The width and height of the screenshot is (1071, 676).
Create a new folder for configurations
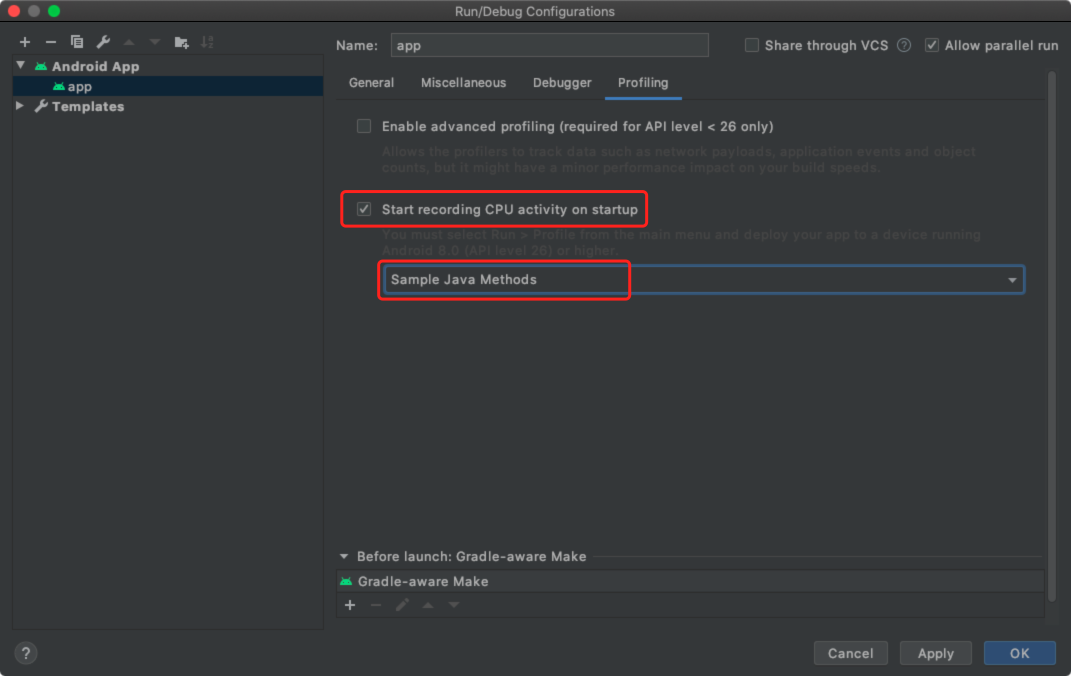181,42
